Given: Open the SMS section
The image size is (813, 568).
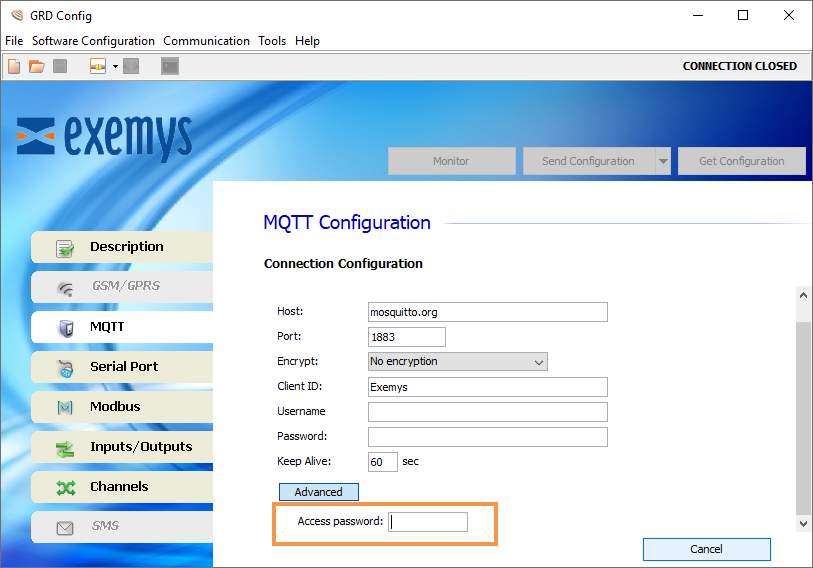Looking at the screenshot, I should click(122, 527).
